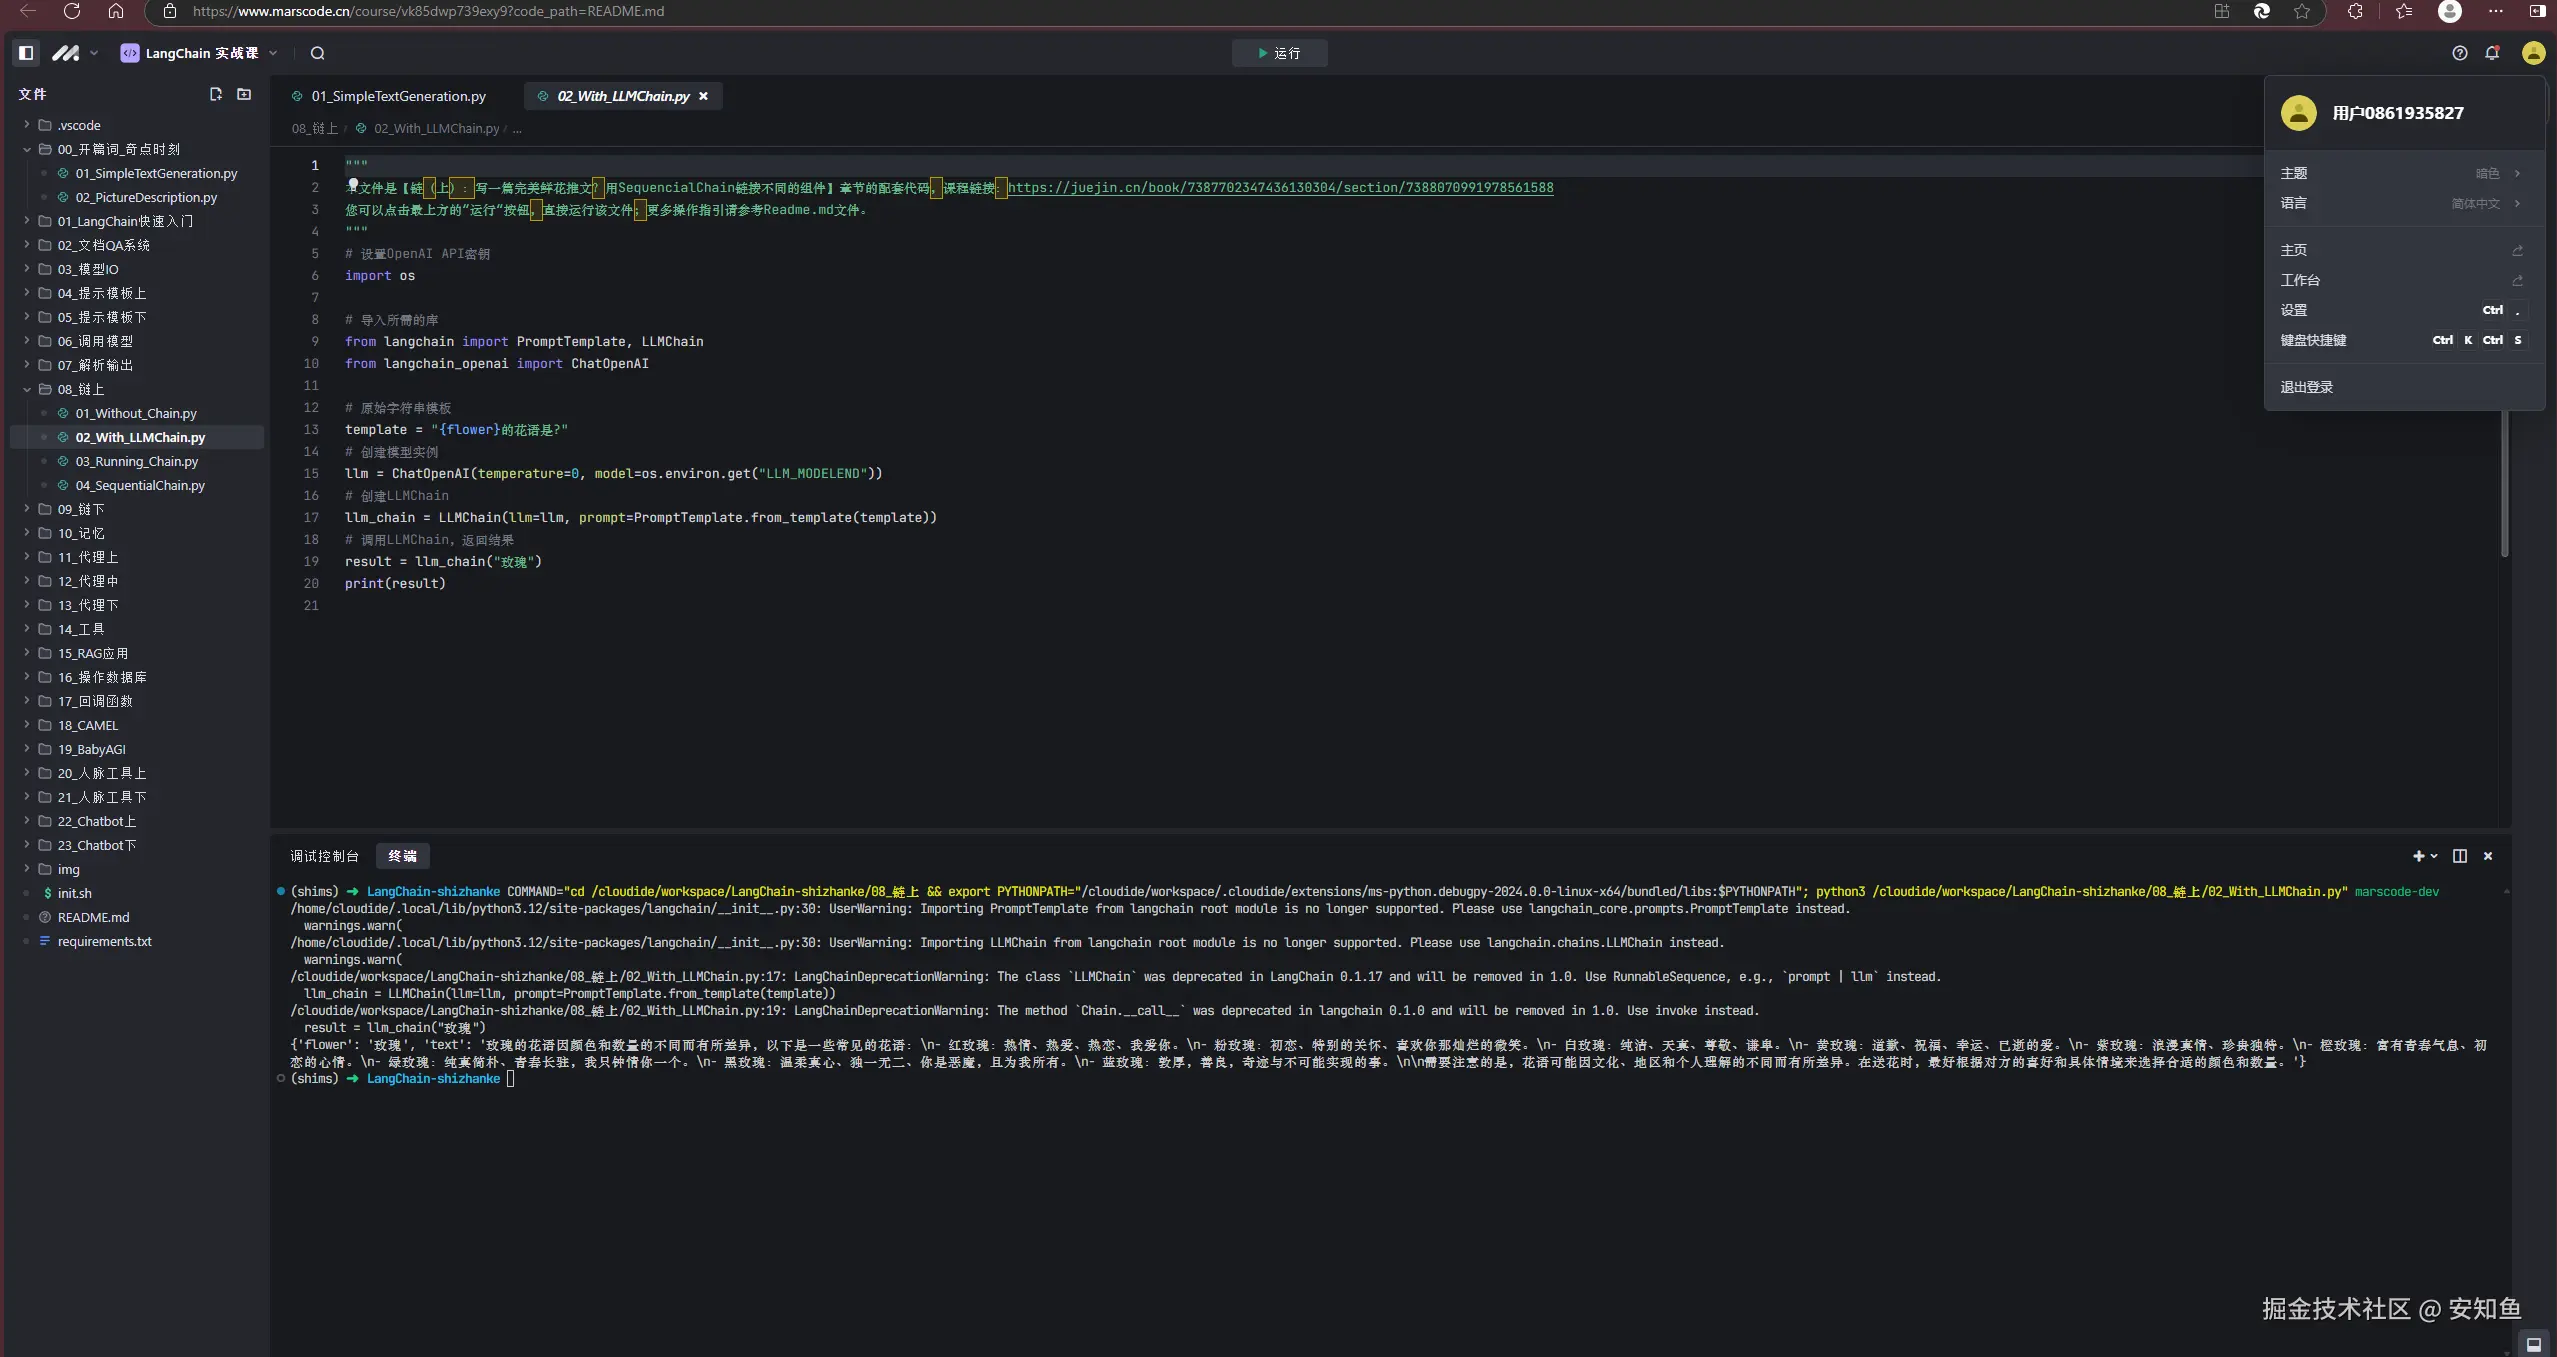This screenshot has height=1357, width=2557.
Task: Create a new folder in explorer
Action: click(244, 94)
